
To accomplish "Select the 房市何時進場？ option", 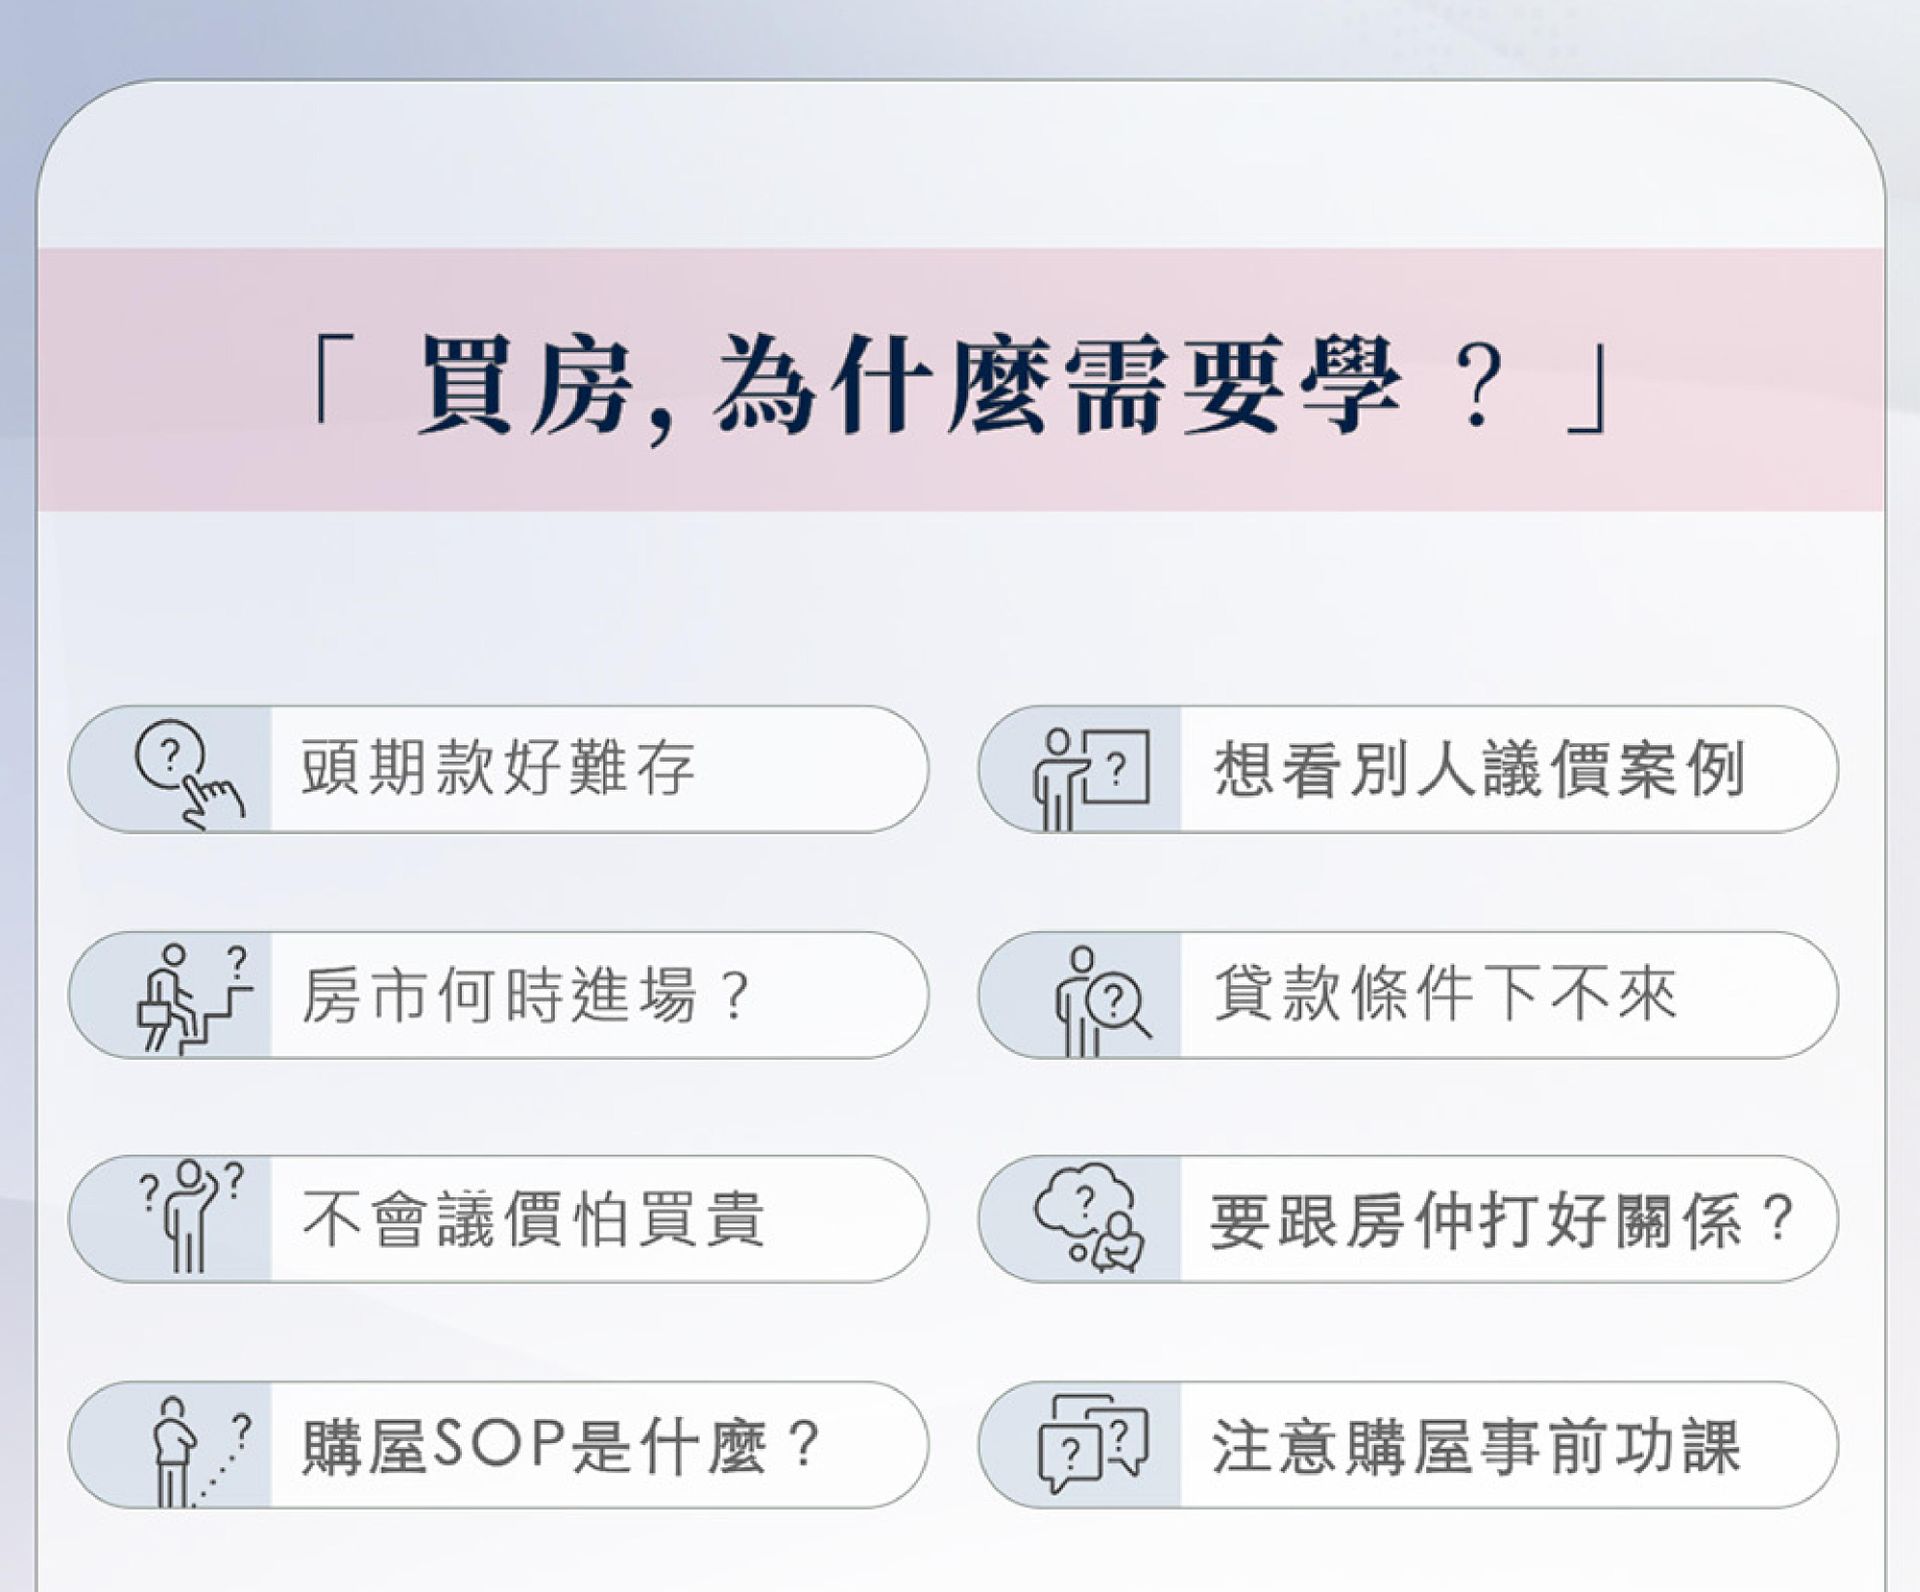I will (x=526, y=996).
